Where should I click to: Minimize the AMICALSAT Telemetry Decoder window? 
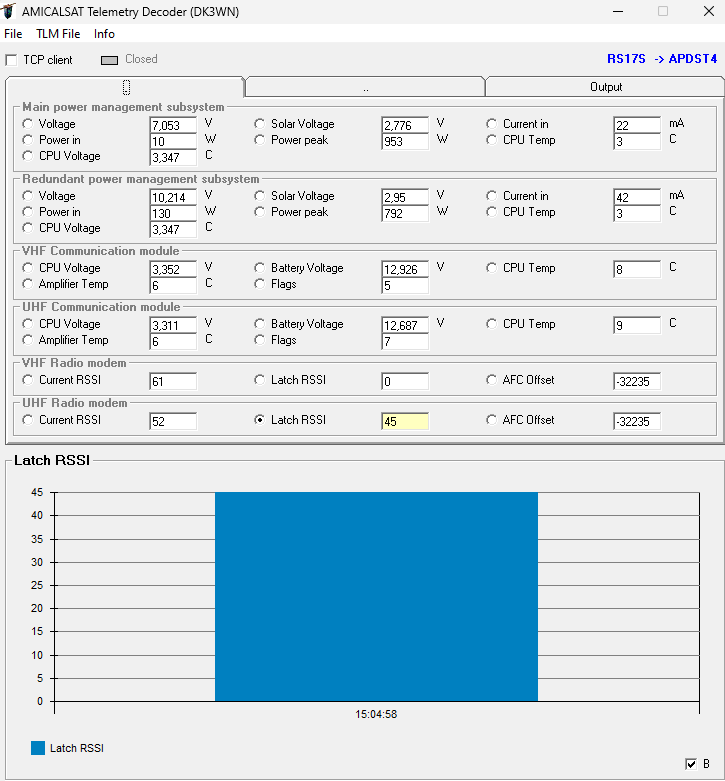click(618, 11)
